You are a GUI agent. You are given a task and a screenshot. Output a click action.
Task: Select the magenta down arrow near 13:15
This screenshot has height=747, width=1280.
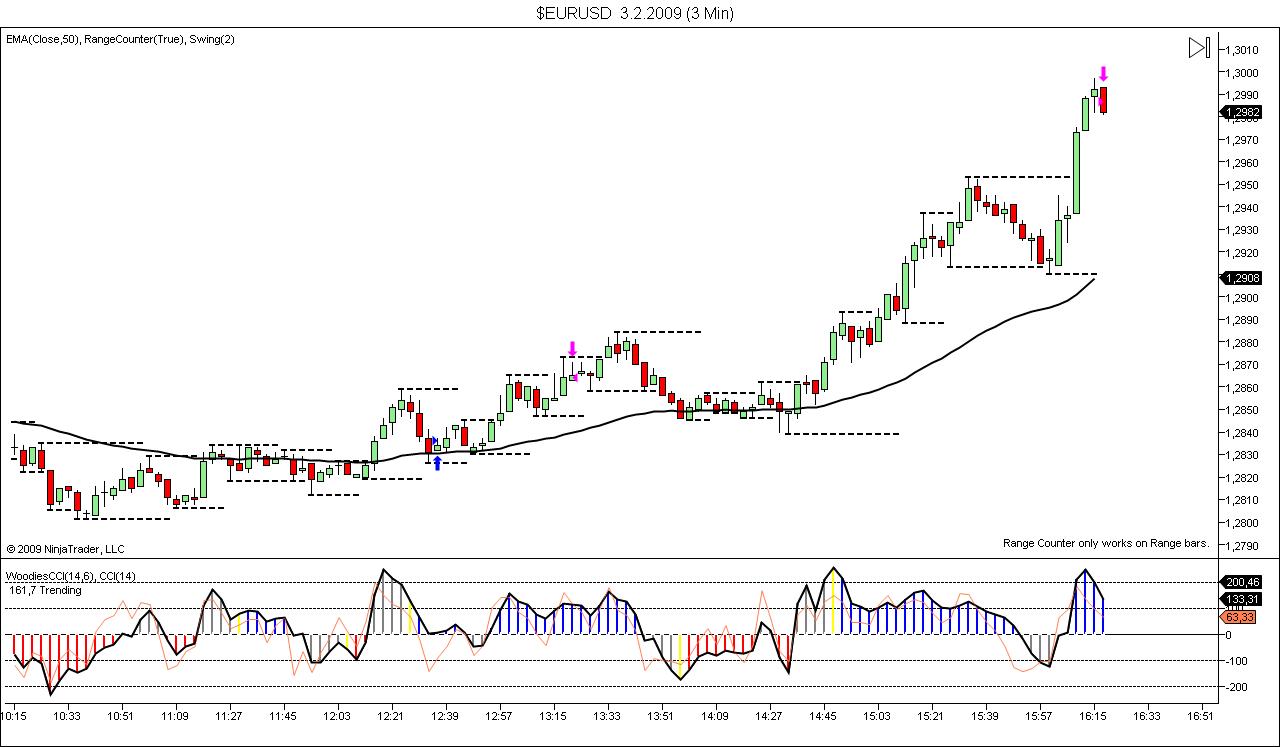[x=572, y=349]
